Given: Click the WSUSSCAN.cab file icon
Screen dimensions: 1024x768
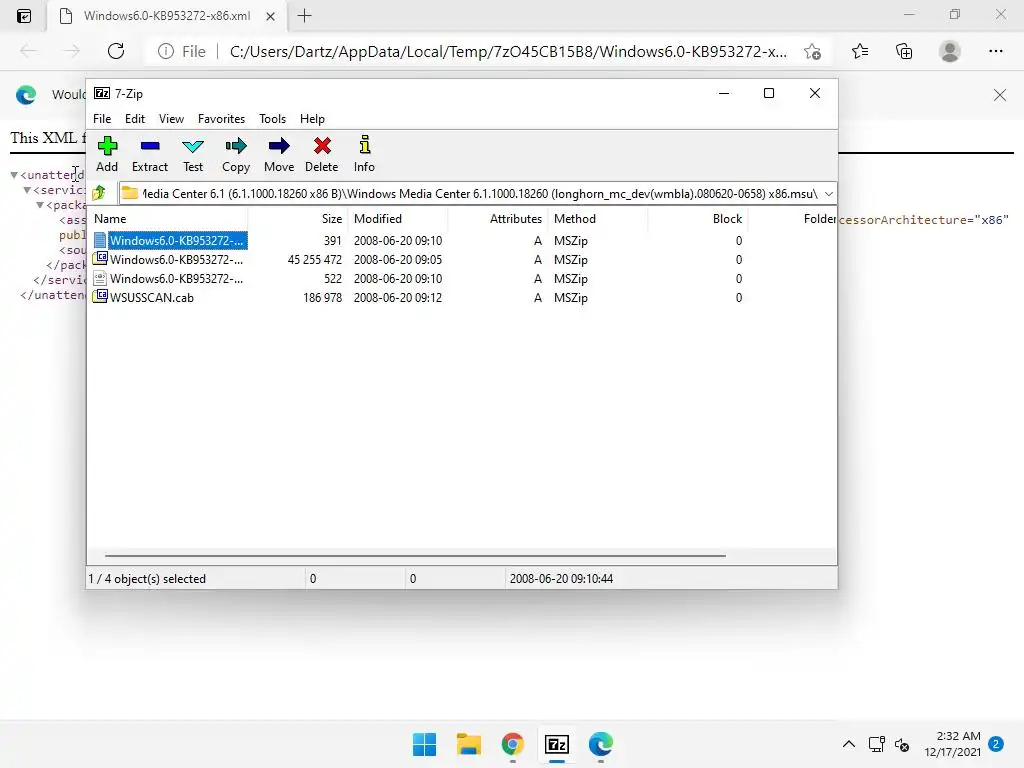Looking at the screenshot, I should (100, 296).
